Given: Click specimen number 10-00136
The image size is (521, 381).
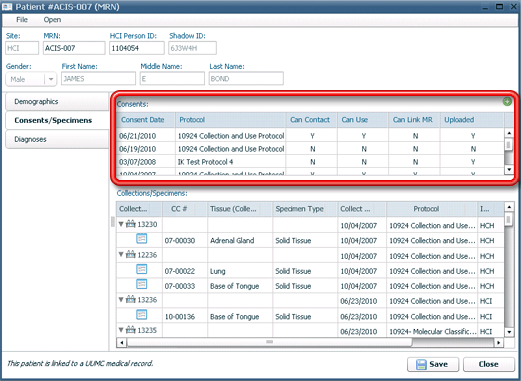Looking at the screenshot, I should click(180, 317).
